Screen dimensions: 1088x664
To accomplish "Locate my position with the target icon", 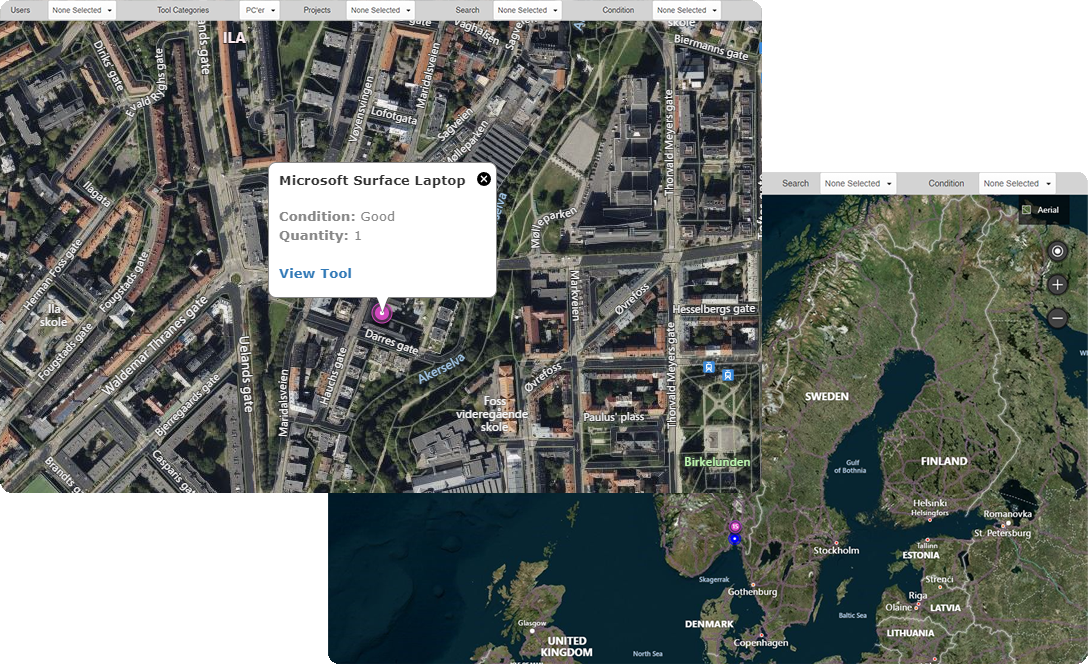I will coord(1057,251).
